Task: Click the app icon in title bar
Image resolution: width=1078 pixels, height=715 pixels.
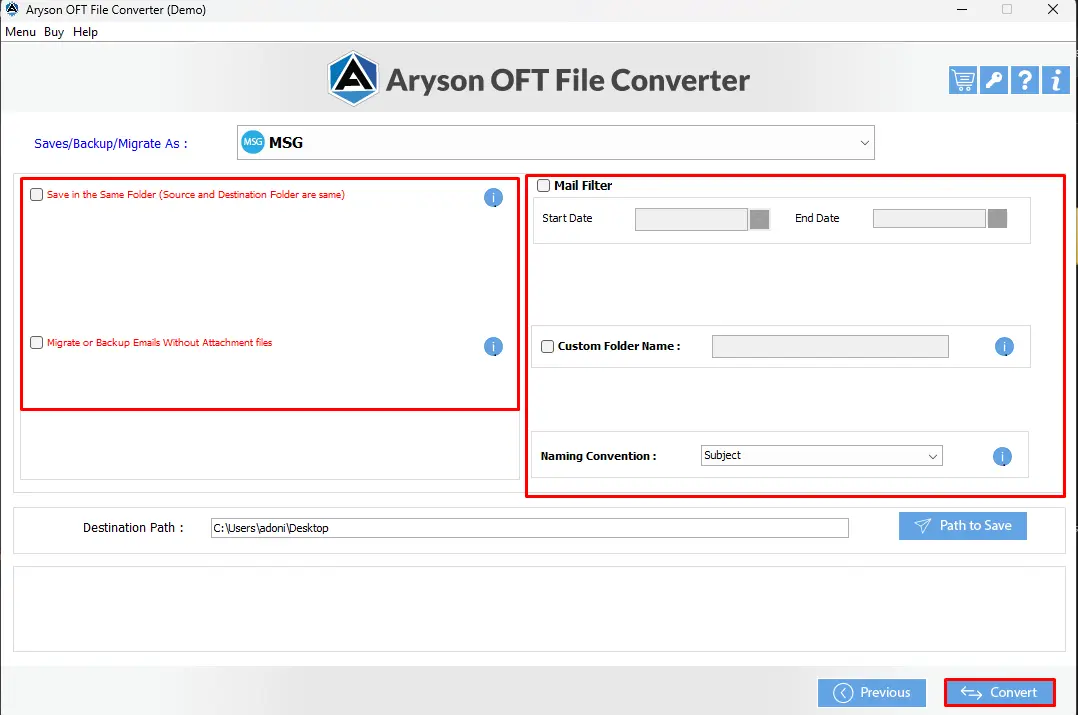Action: 12,10
